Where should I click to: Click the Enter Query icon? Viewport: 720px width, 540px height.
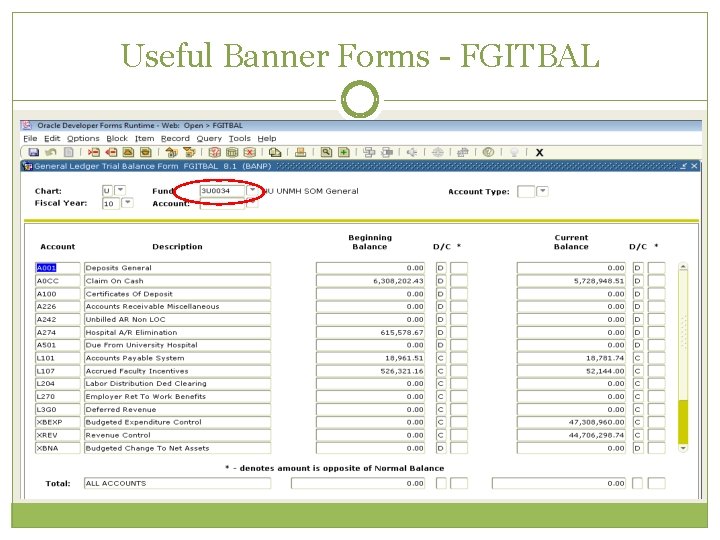[x=214, y=152]
